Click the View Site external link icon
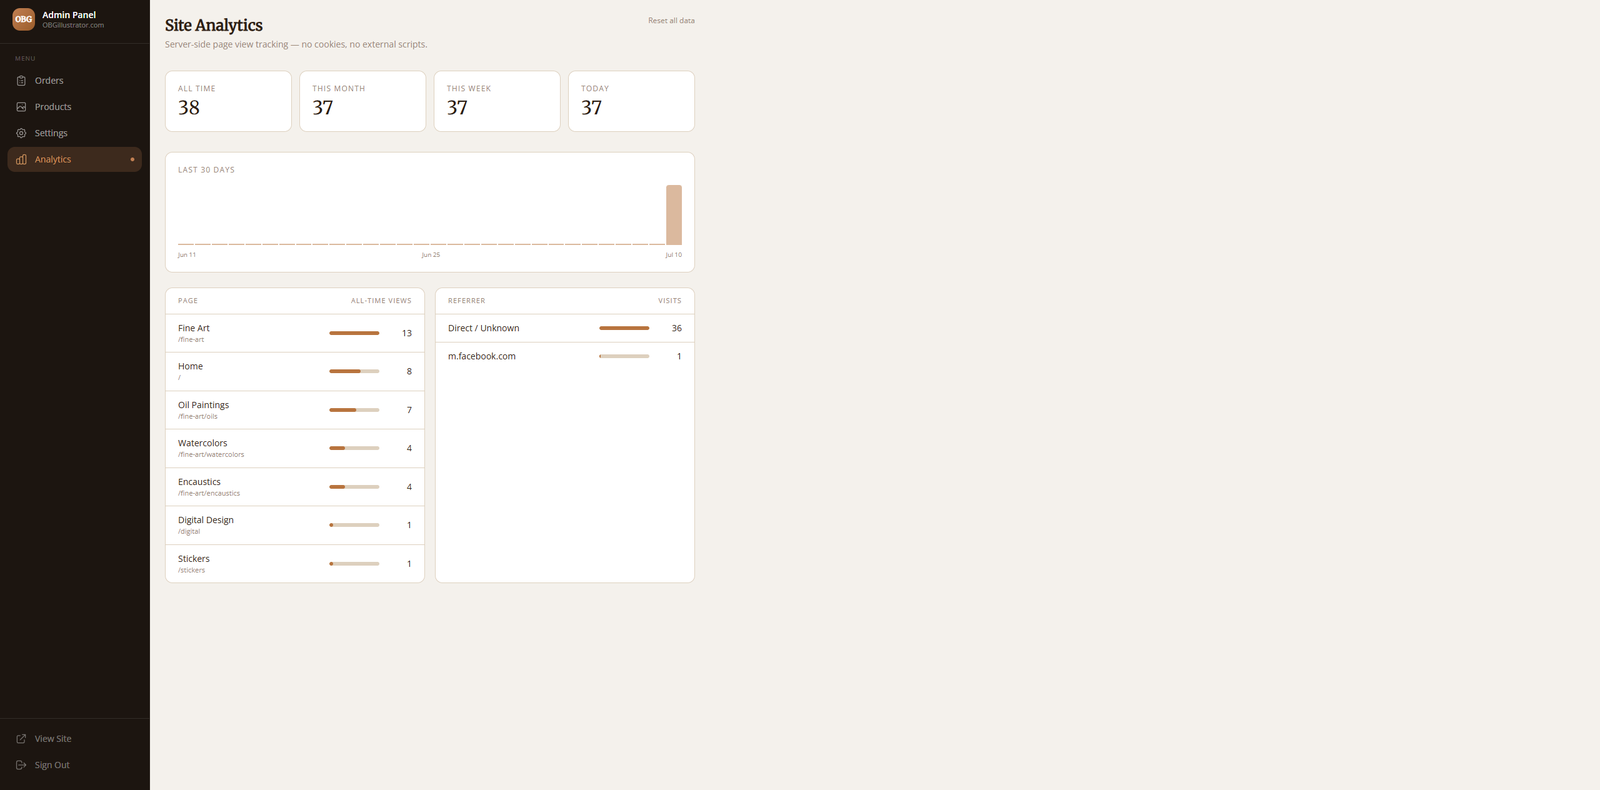Image resolution: width=1600 pixels, height=790 pixels. (x=21, y=739)
